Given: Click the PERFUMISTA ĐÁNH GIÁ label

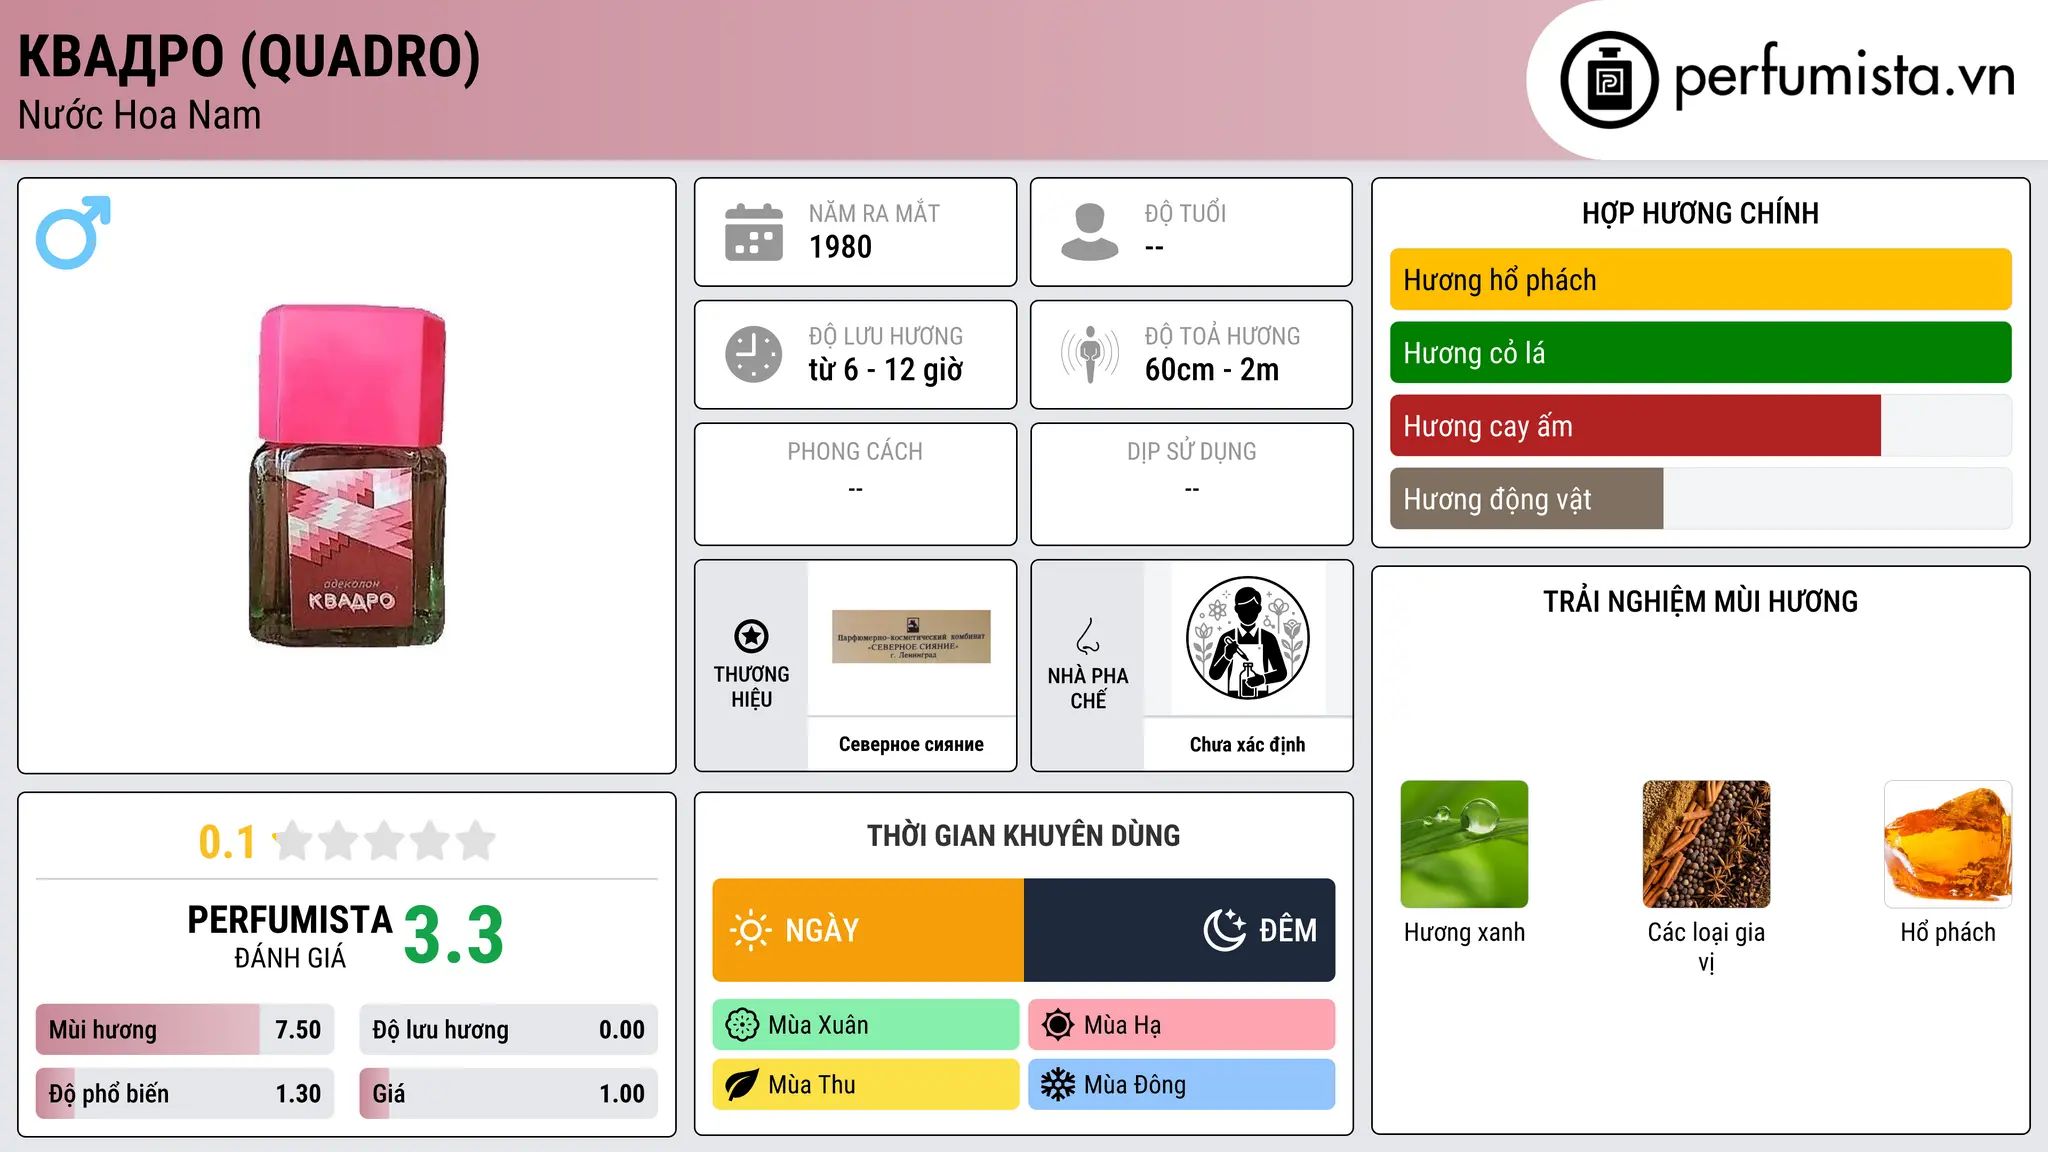Looking at the screenshot, I should (x=290, y=937).
